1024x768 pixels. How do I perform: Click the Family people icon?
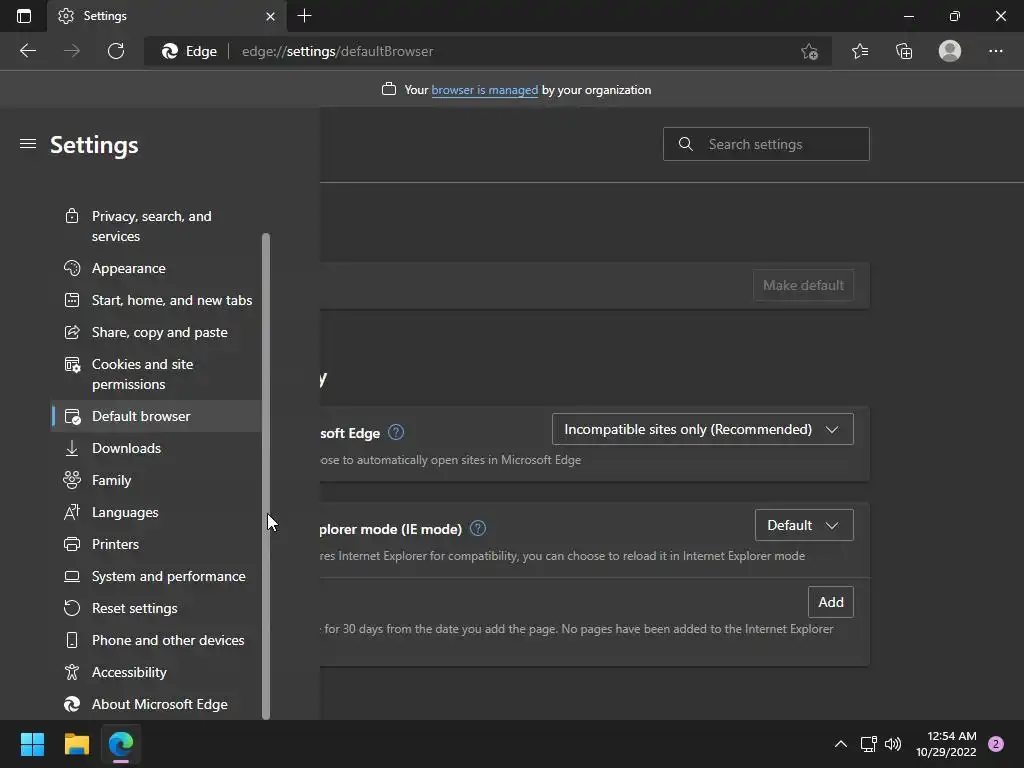(72, 480)
